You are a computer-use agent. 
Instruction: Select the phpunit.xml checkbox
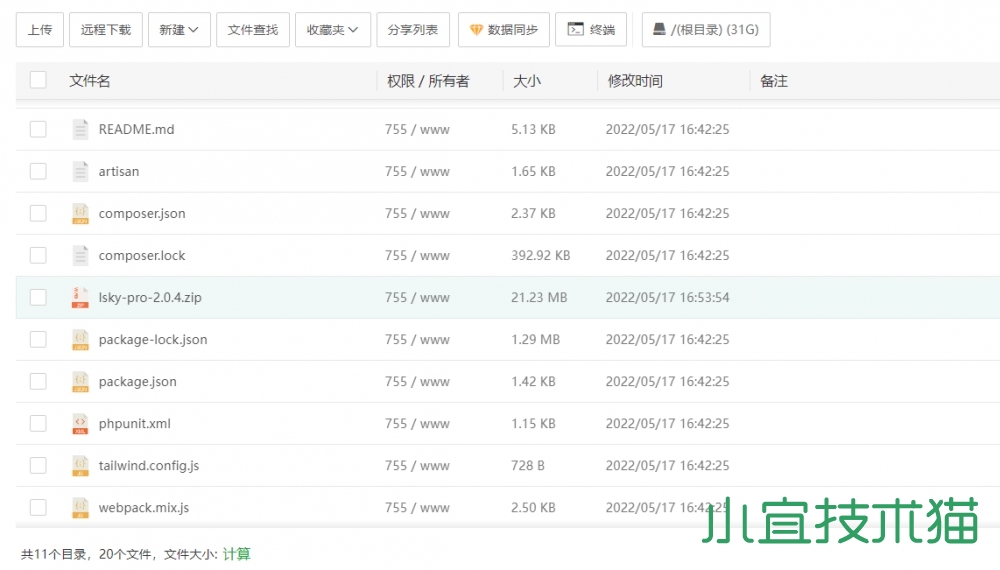pyautogui.click(x=38, y=424)
